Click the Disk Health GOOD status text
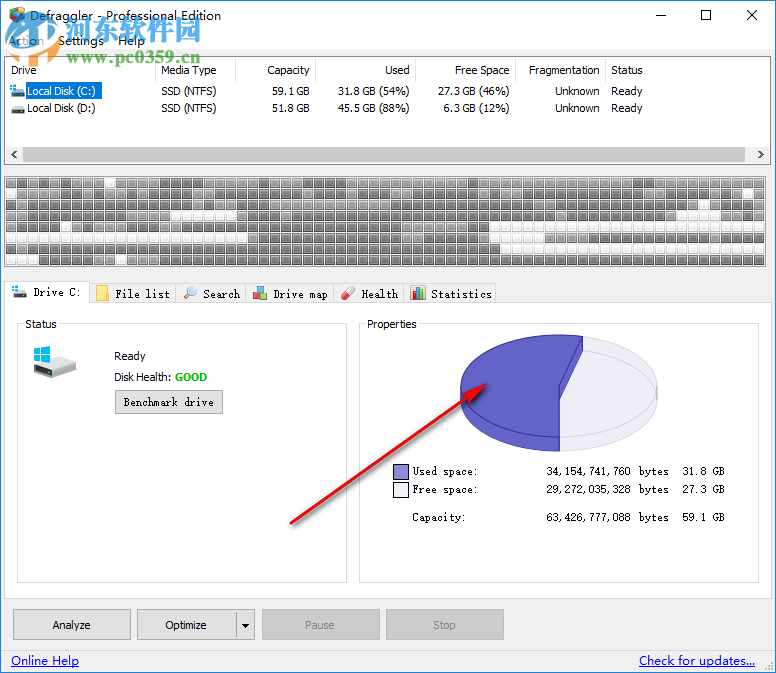Image resolution: width=776 pixels, height=673 pixels. coord(191,377)
